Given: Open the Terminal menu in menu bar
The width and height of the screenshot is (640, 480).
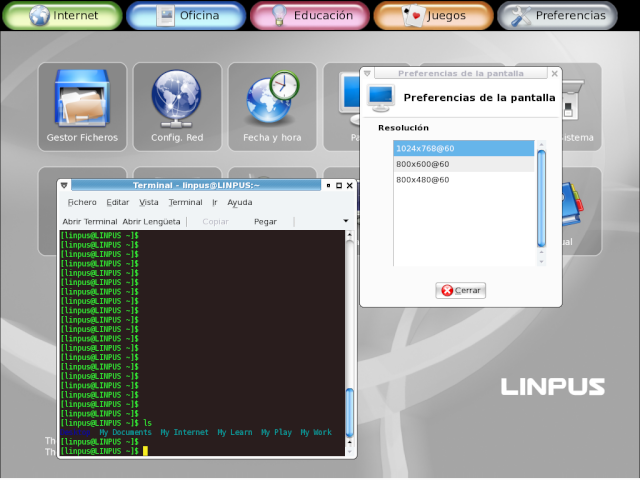Looking at the screenshot, I should 185,202.
